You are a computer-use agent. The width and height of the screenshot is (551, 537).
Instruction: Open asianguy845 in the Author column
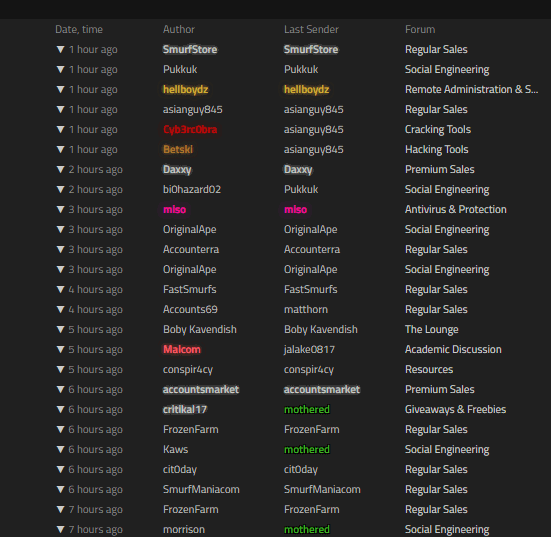point(193,110)
